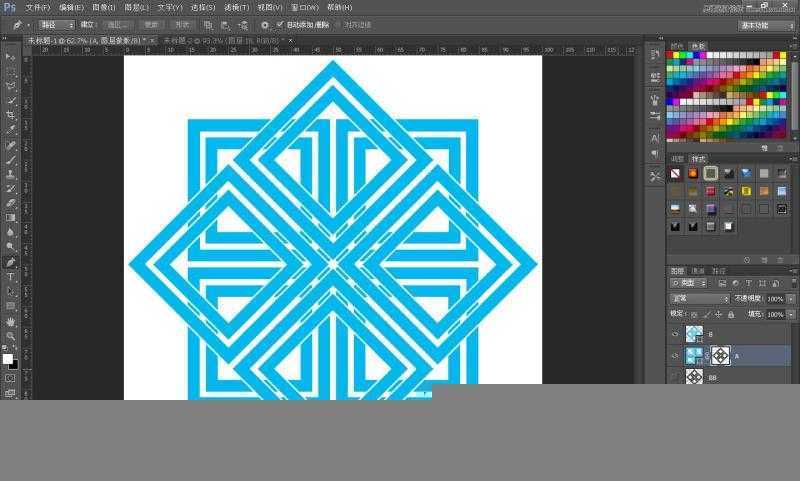Viewport: 800px width, 481px height.
Task: Open Swatches panel flyout menu
Action: [794, 46]
